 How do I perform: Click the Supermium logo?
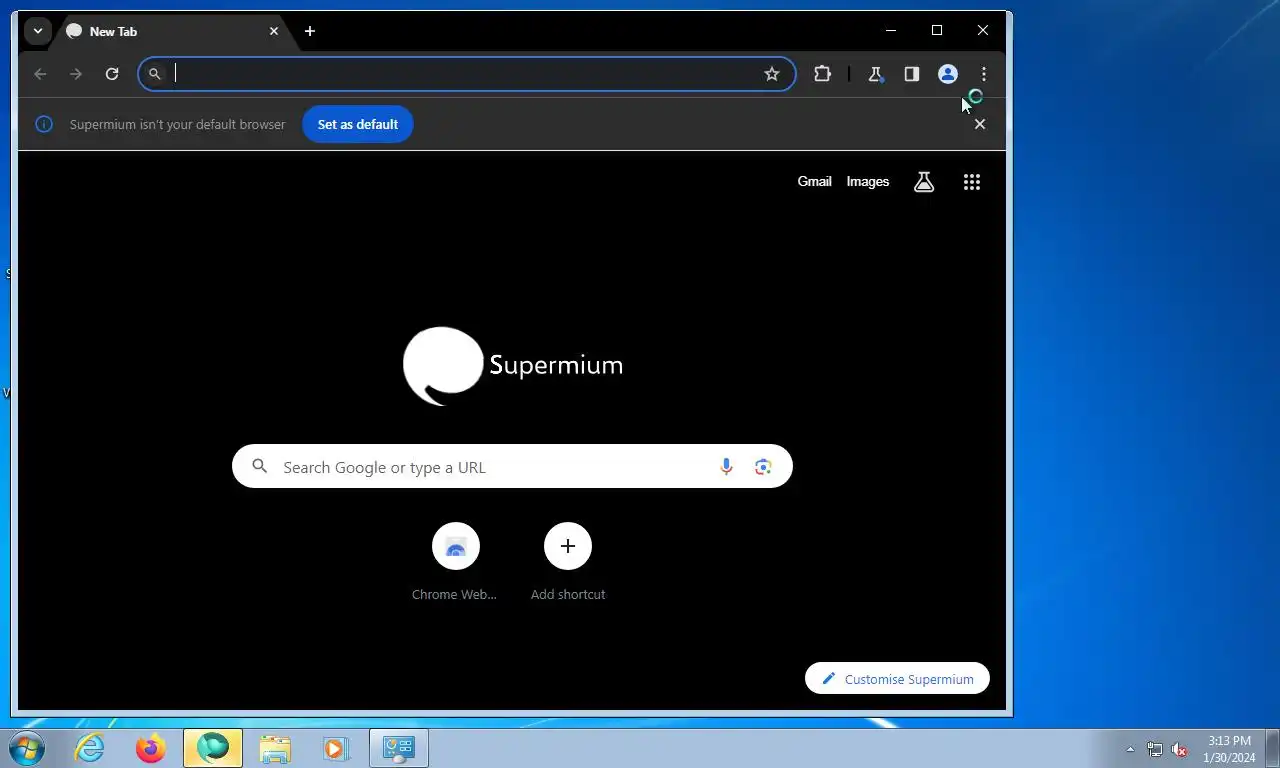click(x=513, y=366)
